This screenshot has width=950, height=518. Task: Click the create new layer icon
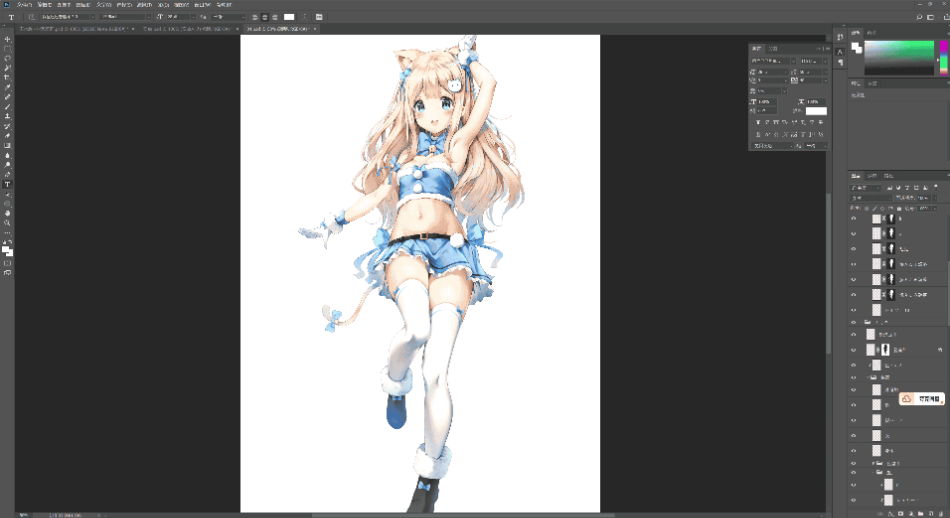pos(931,513)
